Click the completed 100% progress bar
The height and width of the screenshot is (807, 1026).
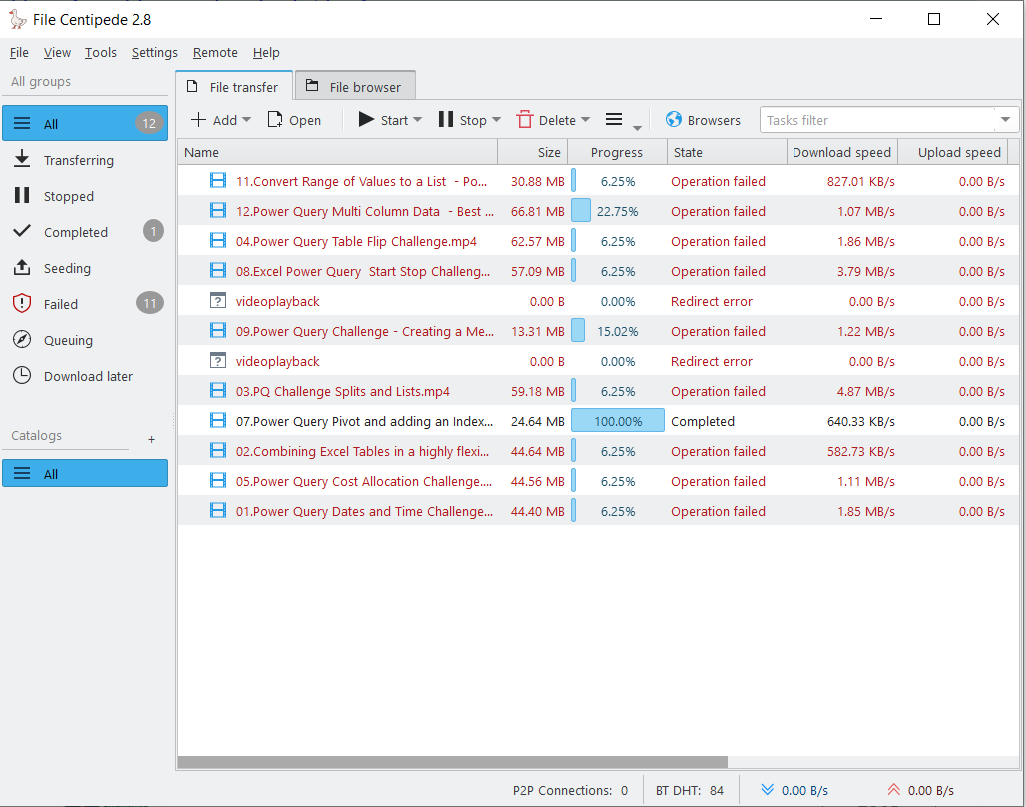click(x=617, y=420)
